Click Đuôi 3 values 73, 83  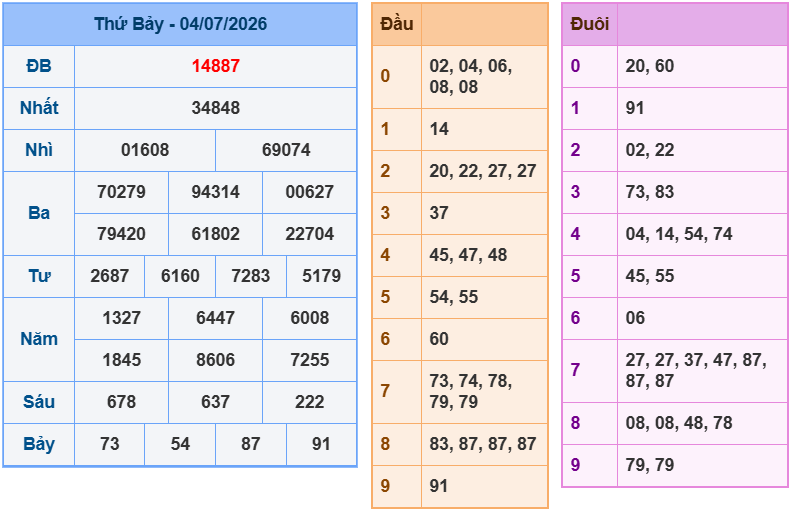[650, 192]
